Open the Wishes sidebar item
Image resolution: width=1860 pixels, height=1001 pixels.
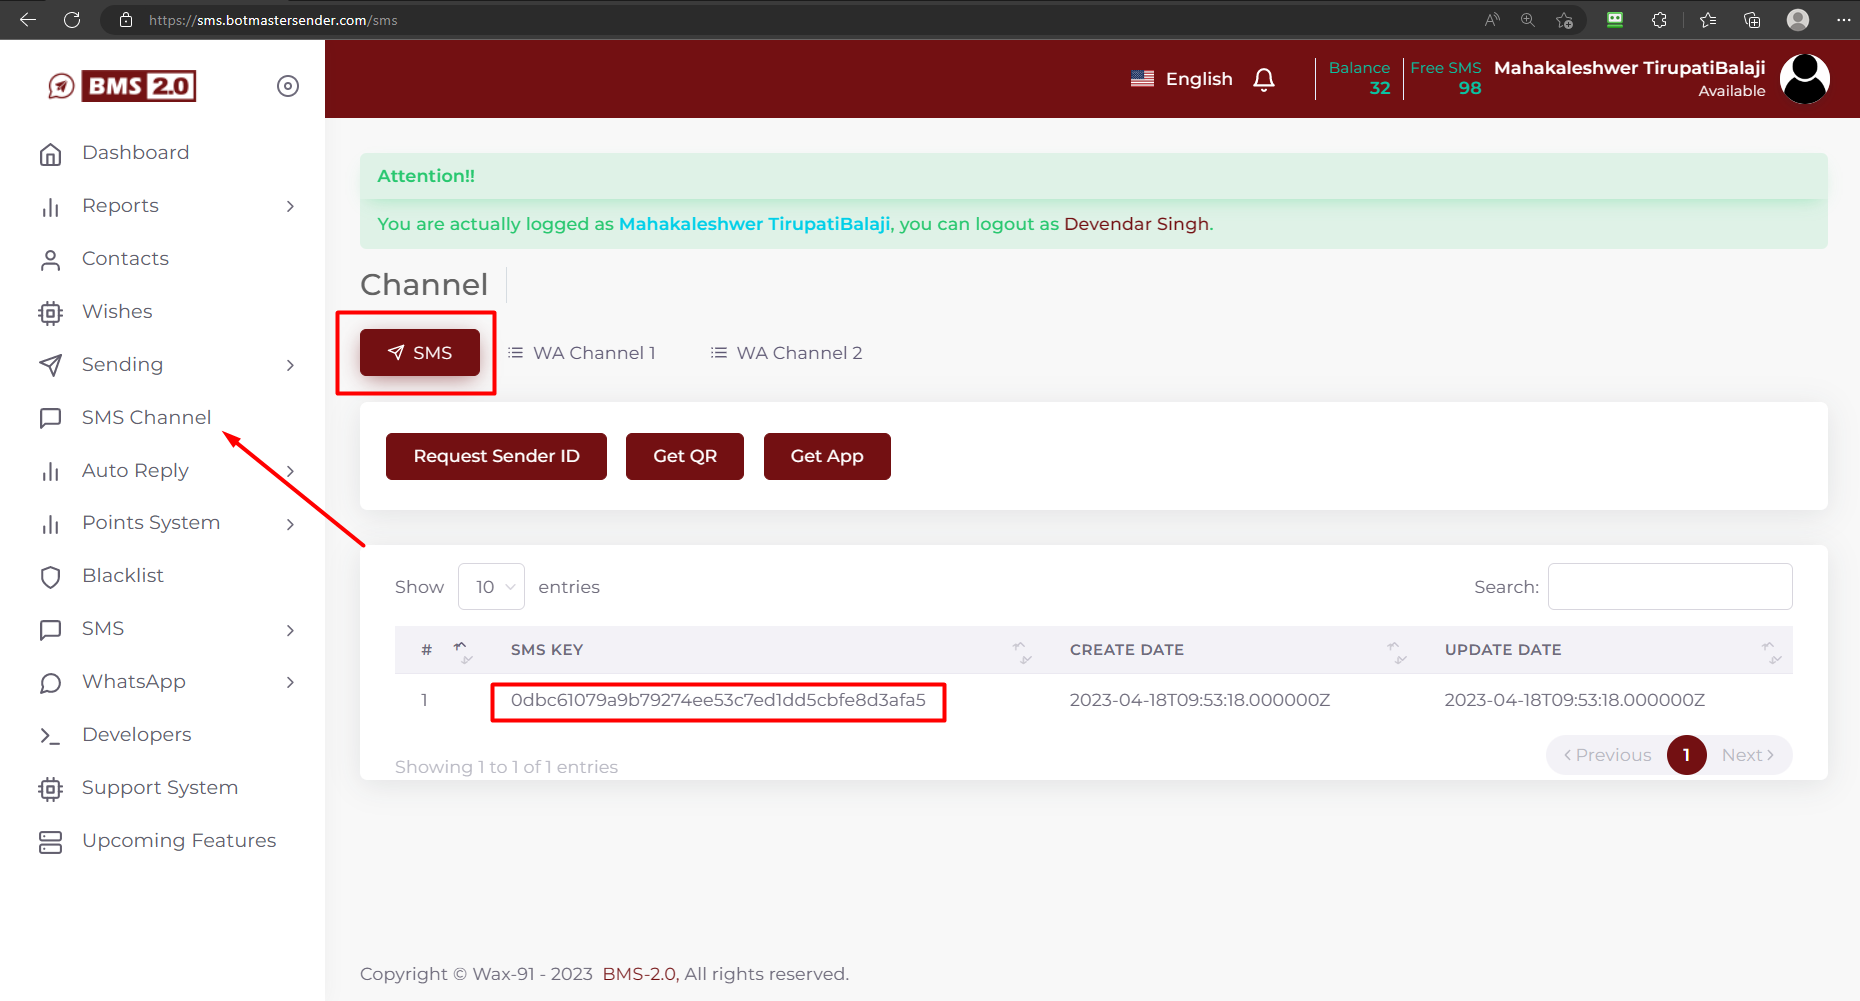click(x=117, y=312)
